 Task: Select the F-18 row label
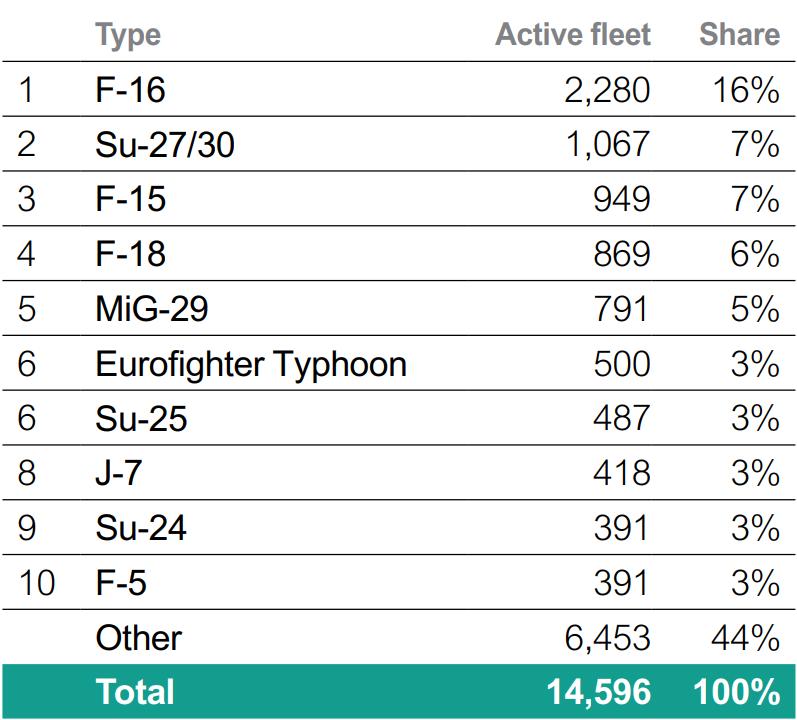pyautogui.click(x=130, y=254)
